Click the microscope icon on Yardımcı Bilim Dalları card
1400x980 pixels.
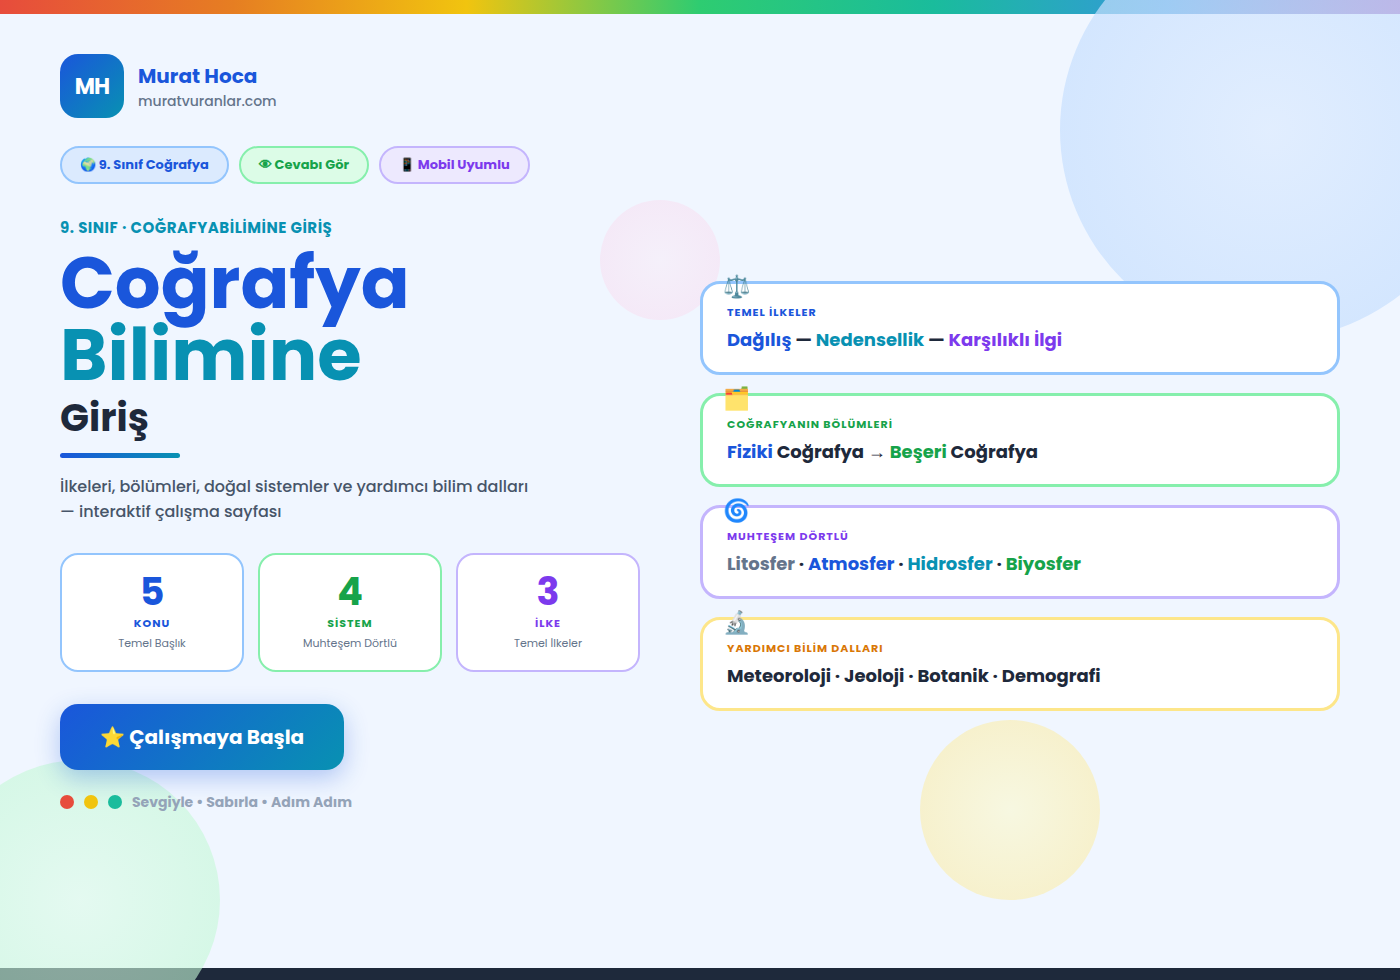737,622
